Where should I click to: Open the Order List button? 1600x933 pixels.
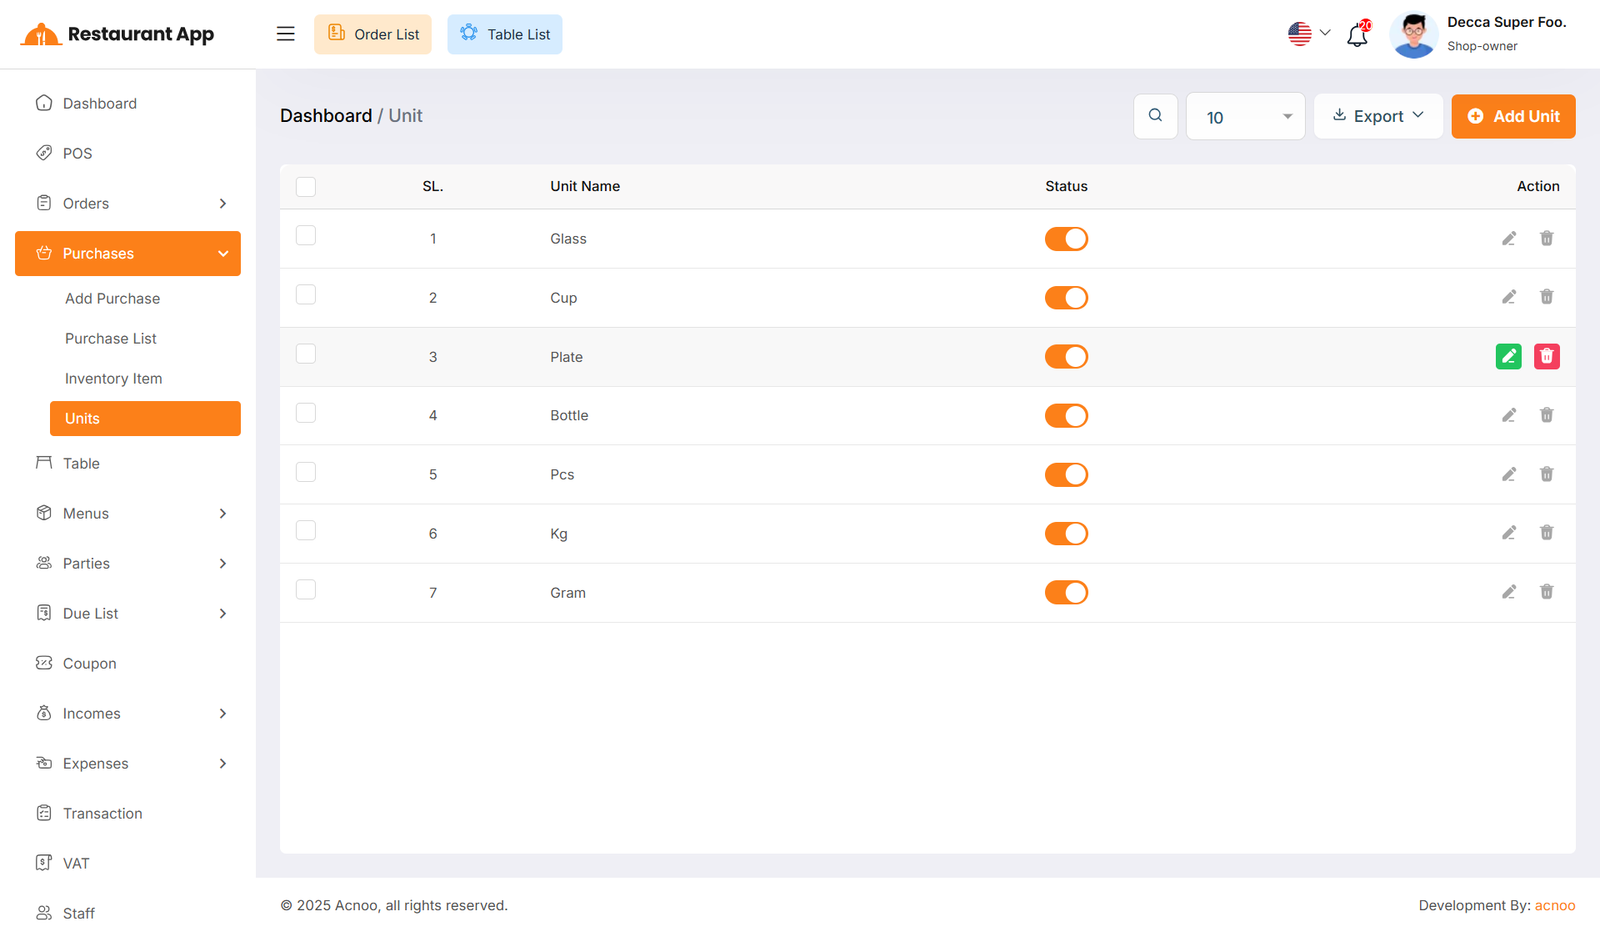373,34
